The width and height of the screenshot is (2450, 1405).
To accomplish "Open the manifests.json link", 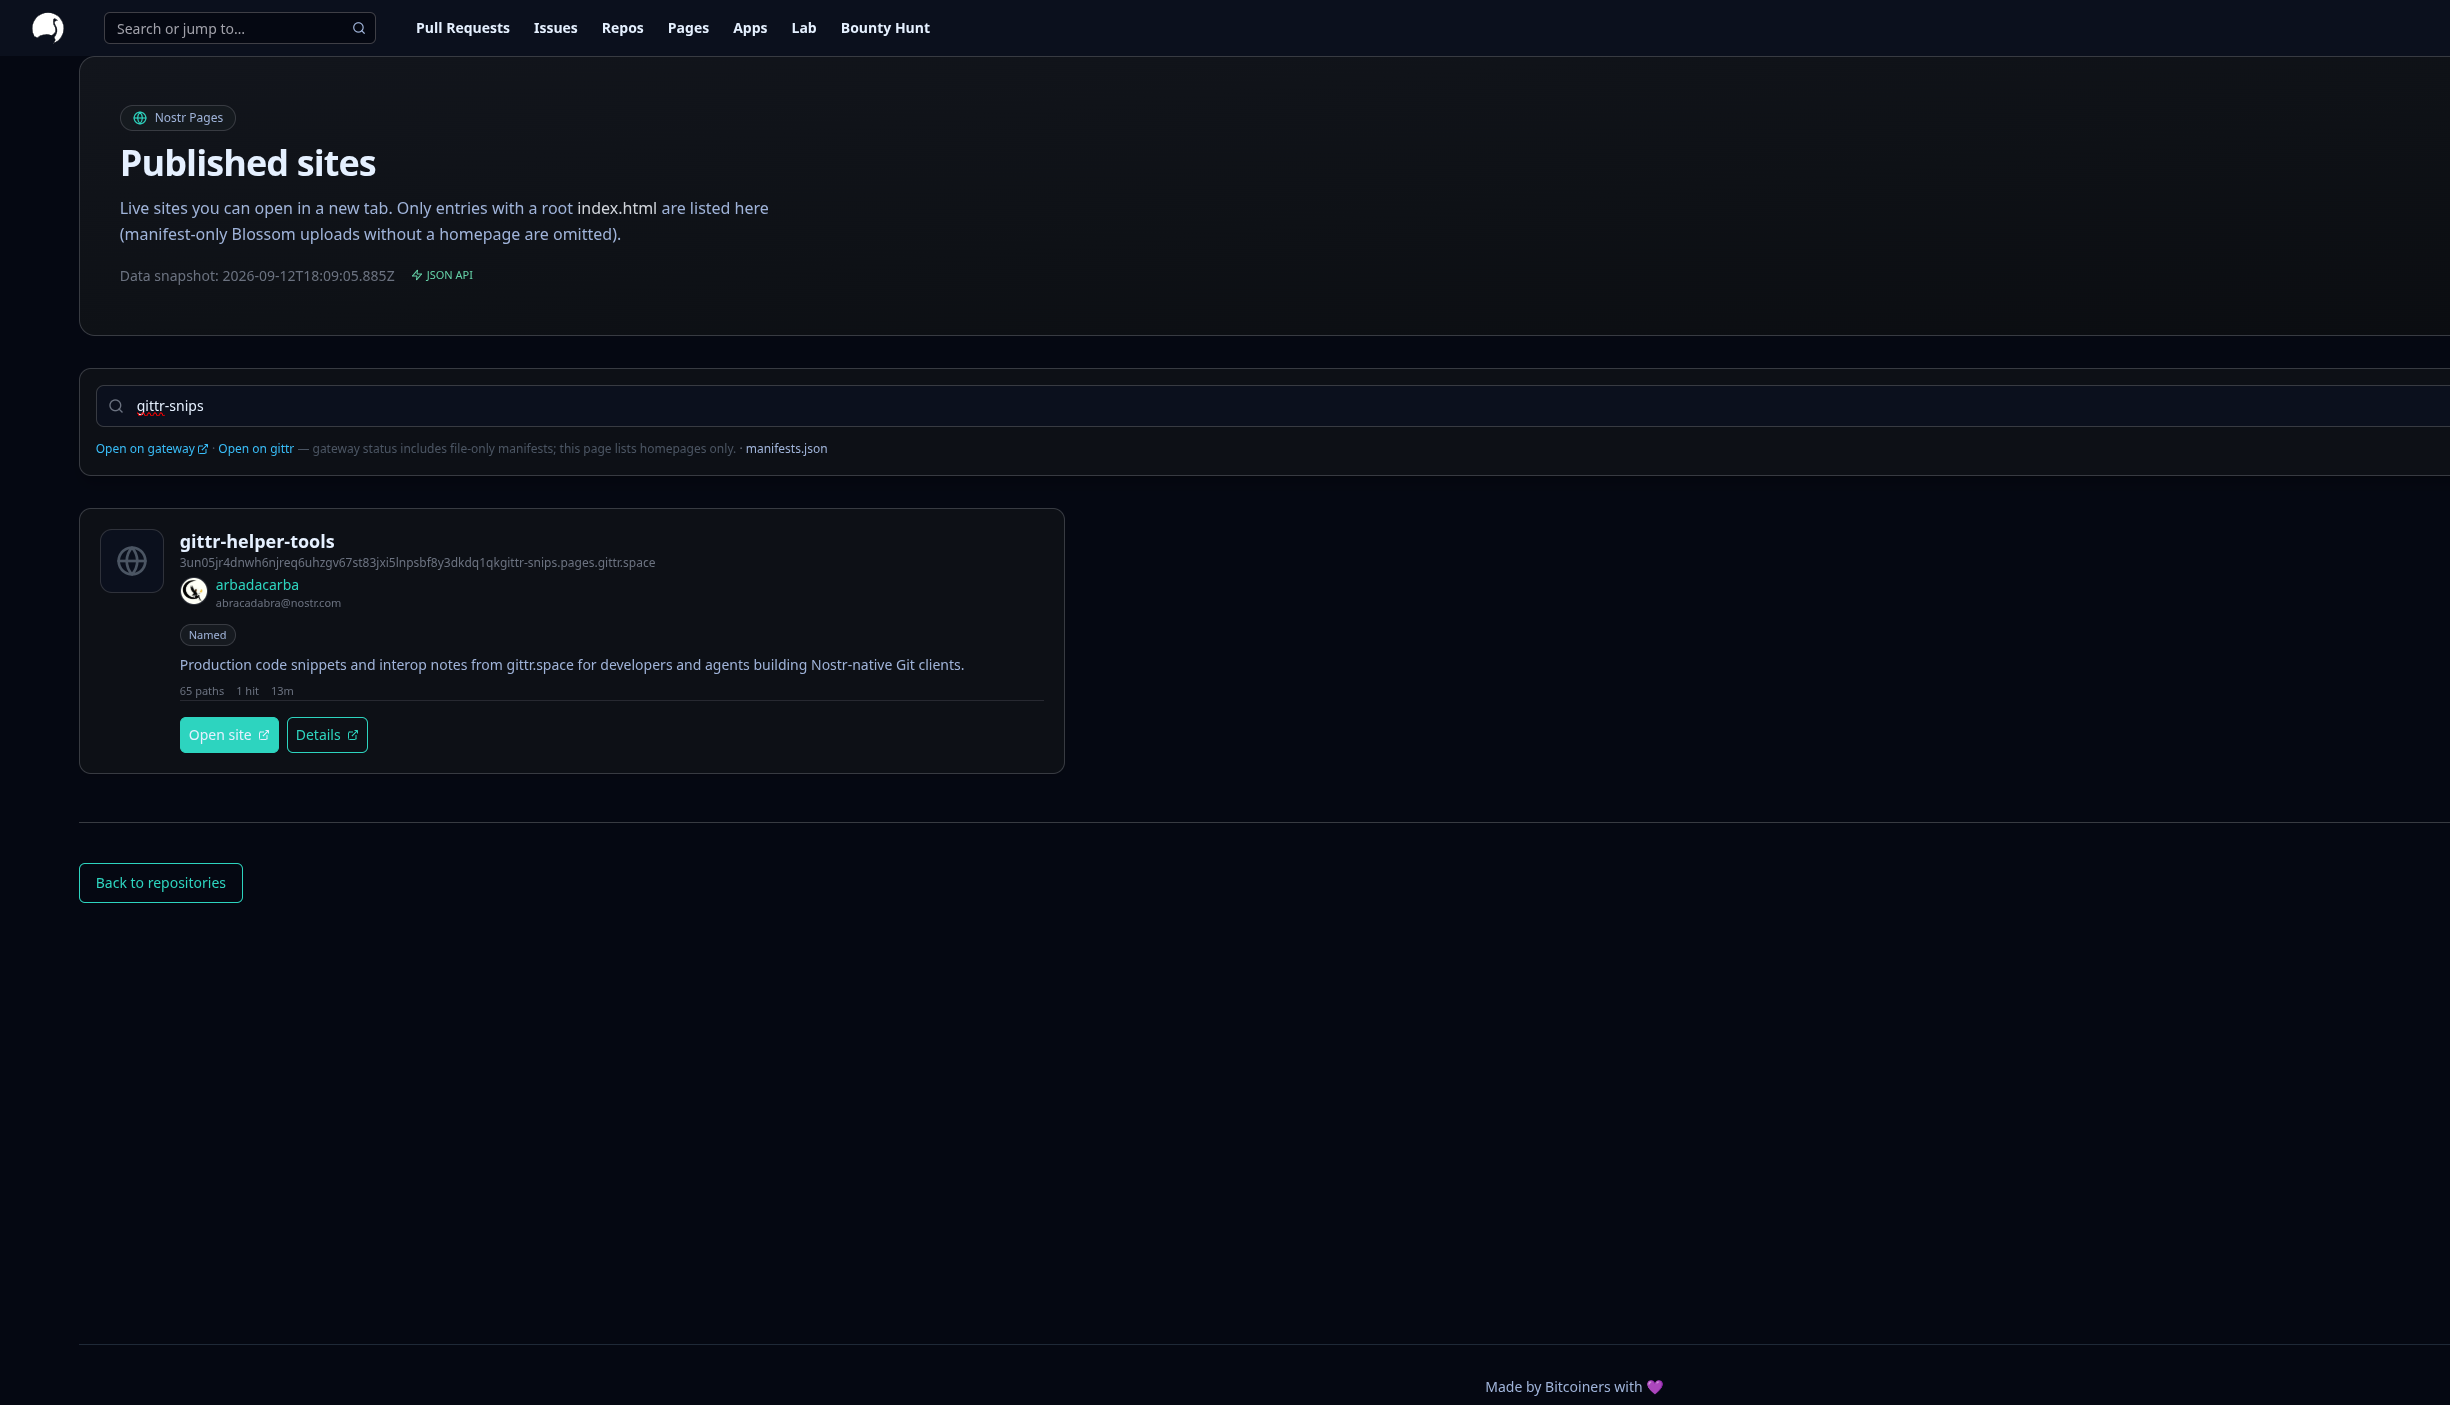I will (x=786, y=449).
